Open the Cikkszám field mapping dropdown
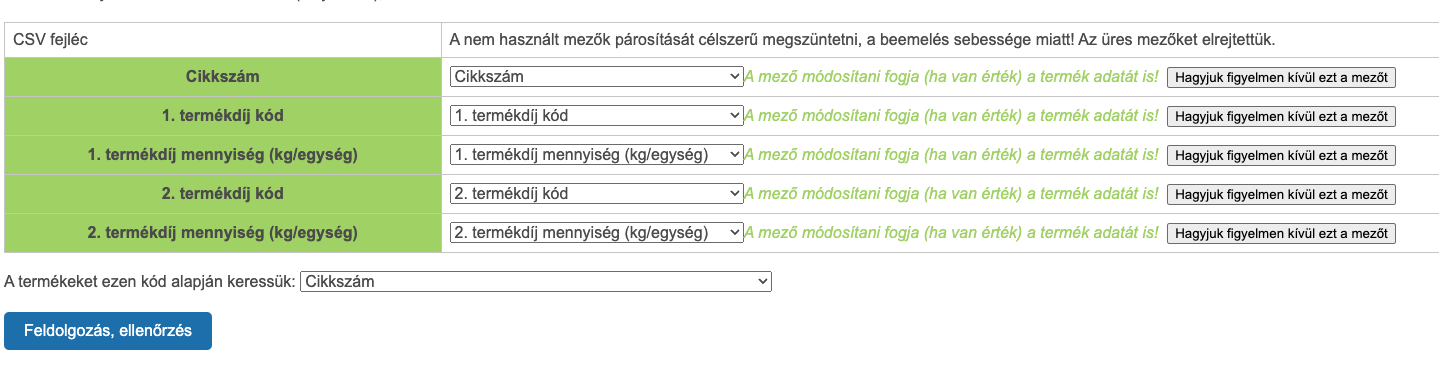The height and width of the screenshot is (391, 1439). 596,76
